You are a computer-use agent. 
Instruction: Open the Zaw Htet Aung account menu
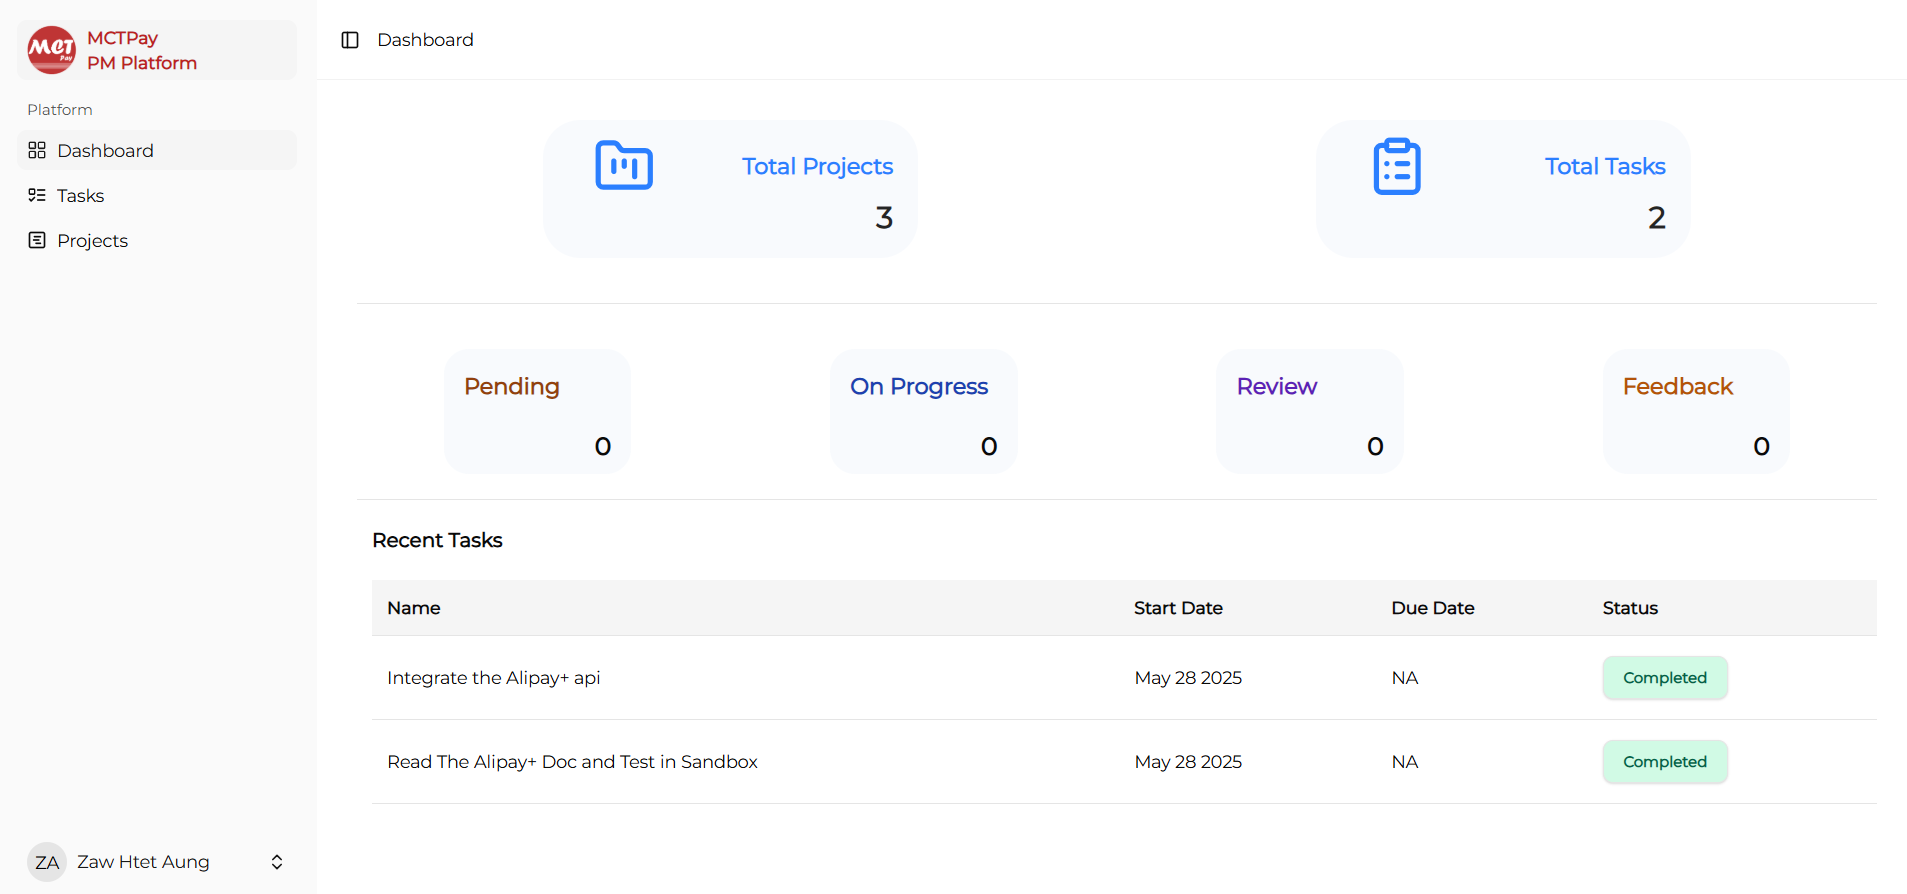143,862
